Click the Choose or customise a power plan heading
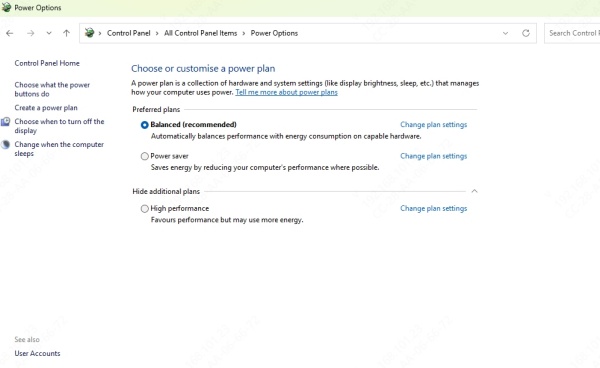600x368 pixels. click(x=203, y=68)
